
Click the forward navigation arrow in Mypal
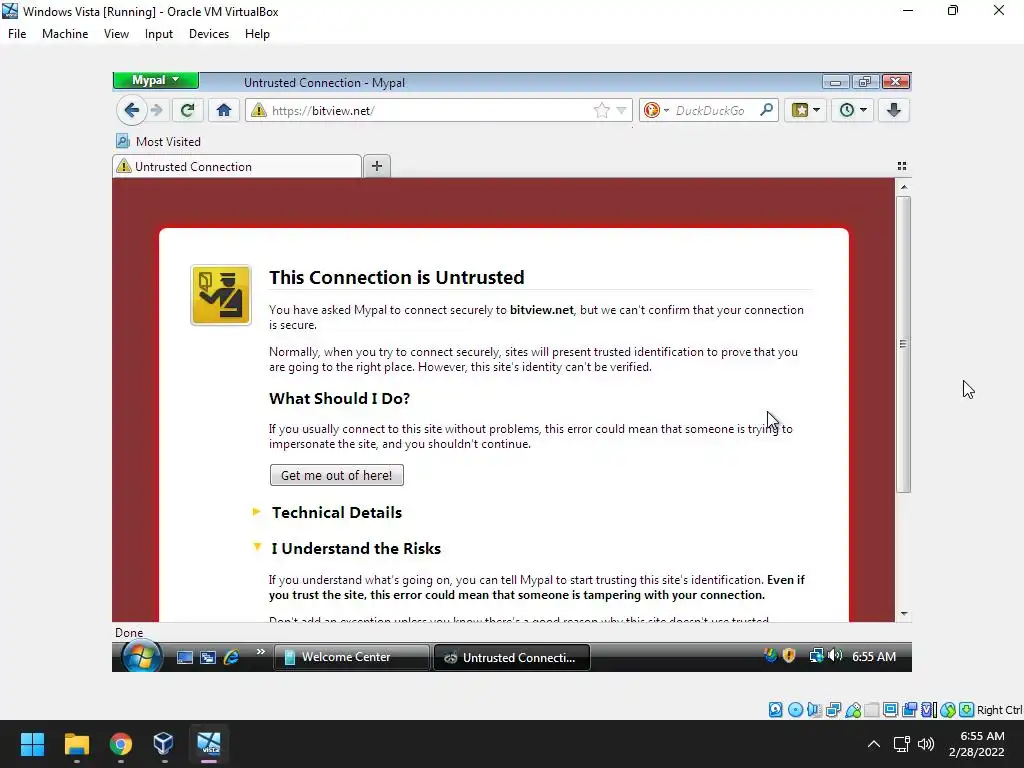tap(157, 110)
